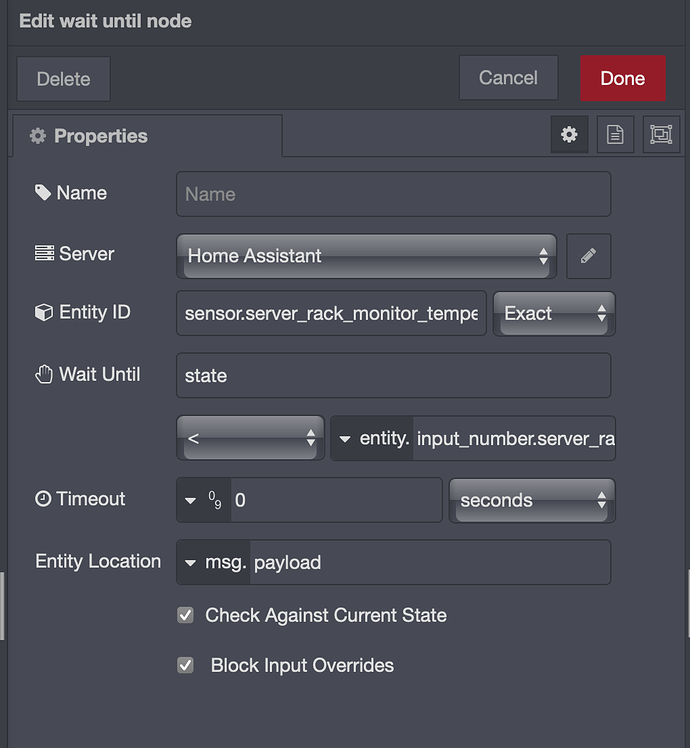Image resolution: width=690 pixels, height=748 pixels.
Task: Click the Entity Location label
Action: pos(98,561)
